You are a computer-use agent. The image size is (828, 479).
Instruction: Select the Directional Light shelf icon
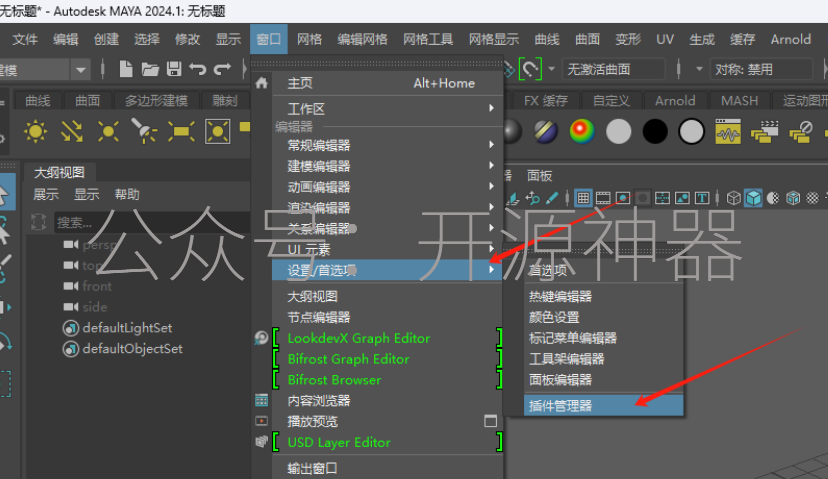coord(72,131)
